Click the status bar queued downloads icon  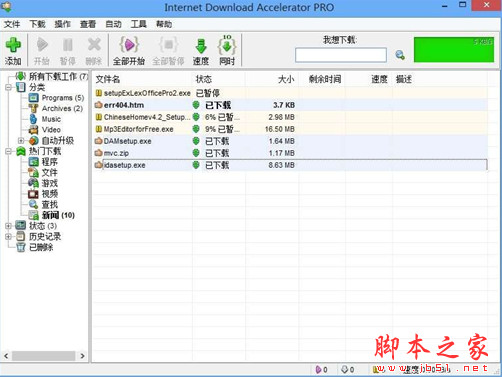click(x=345, y=369)
